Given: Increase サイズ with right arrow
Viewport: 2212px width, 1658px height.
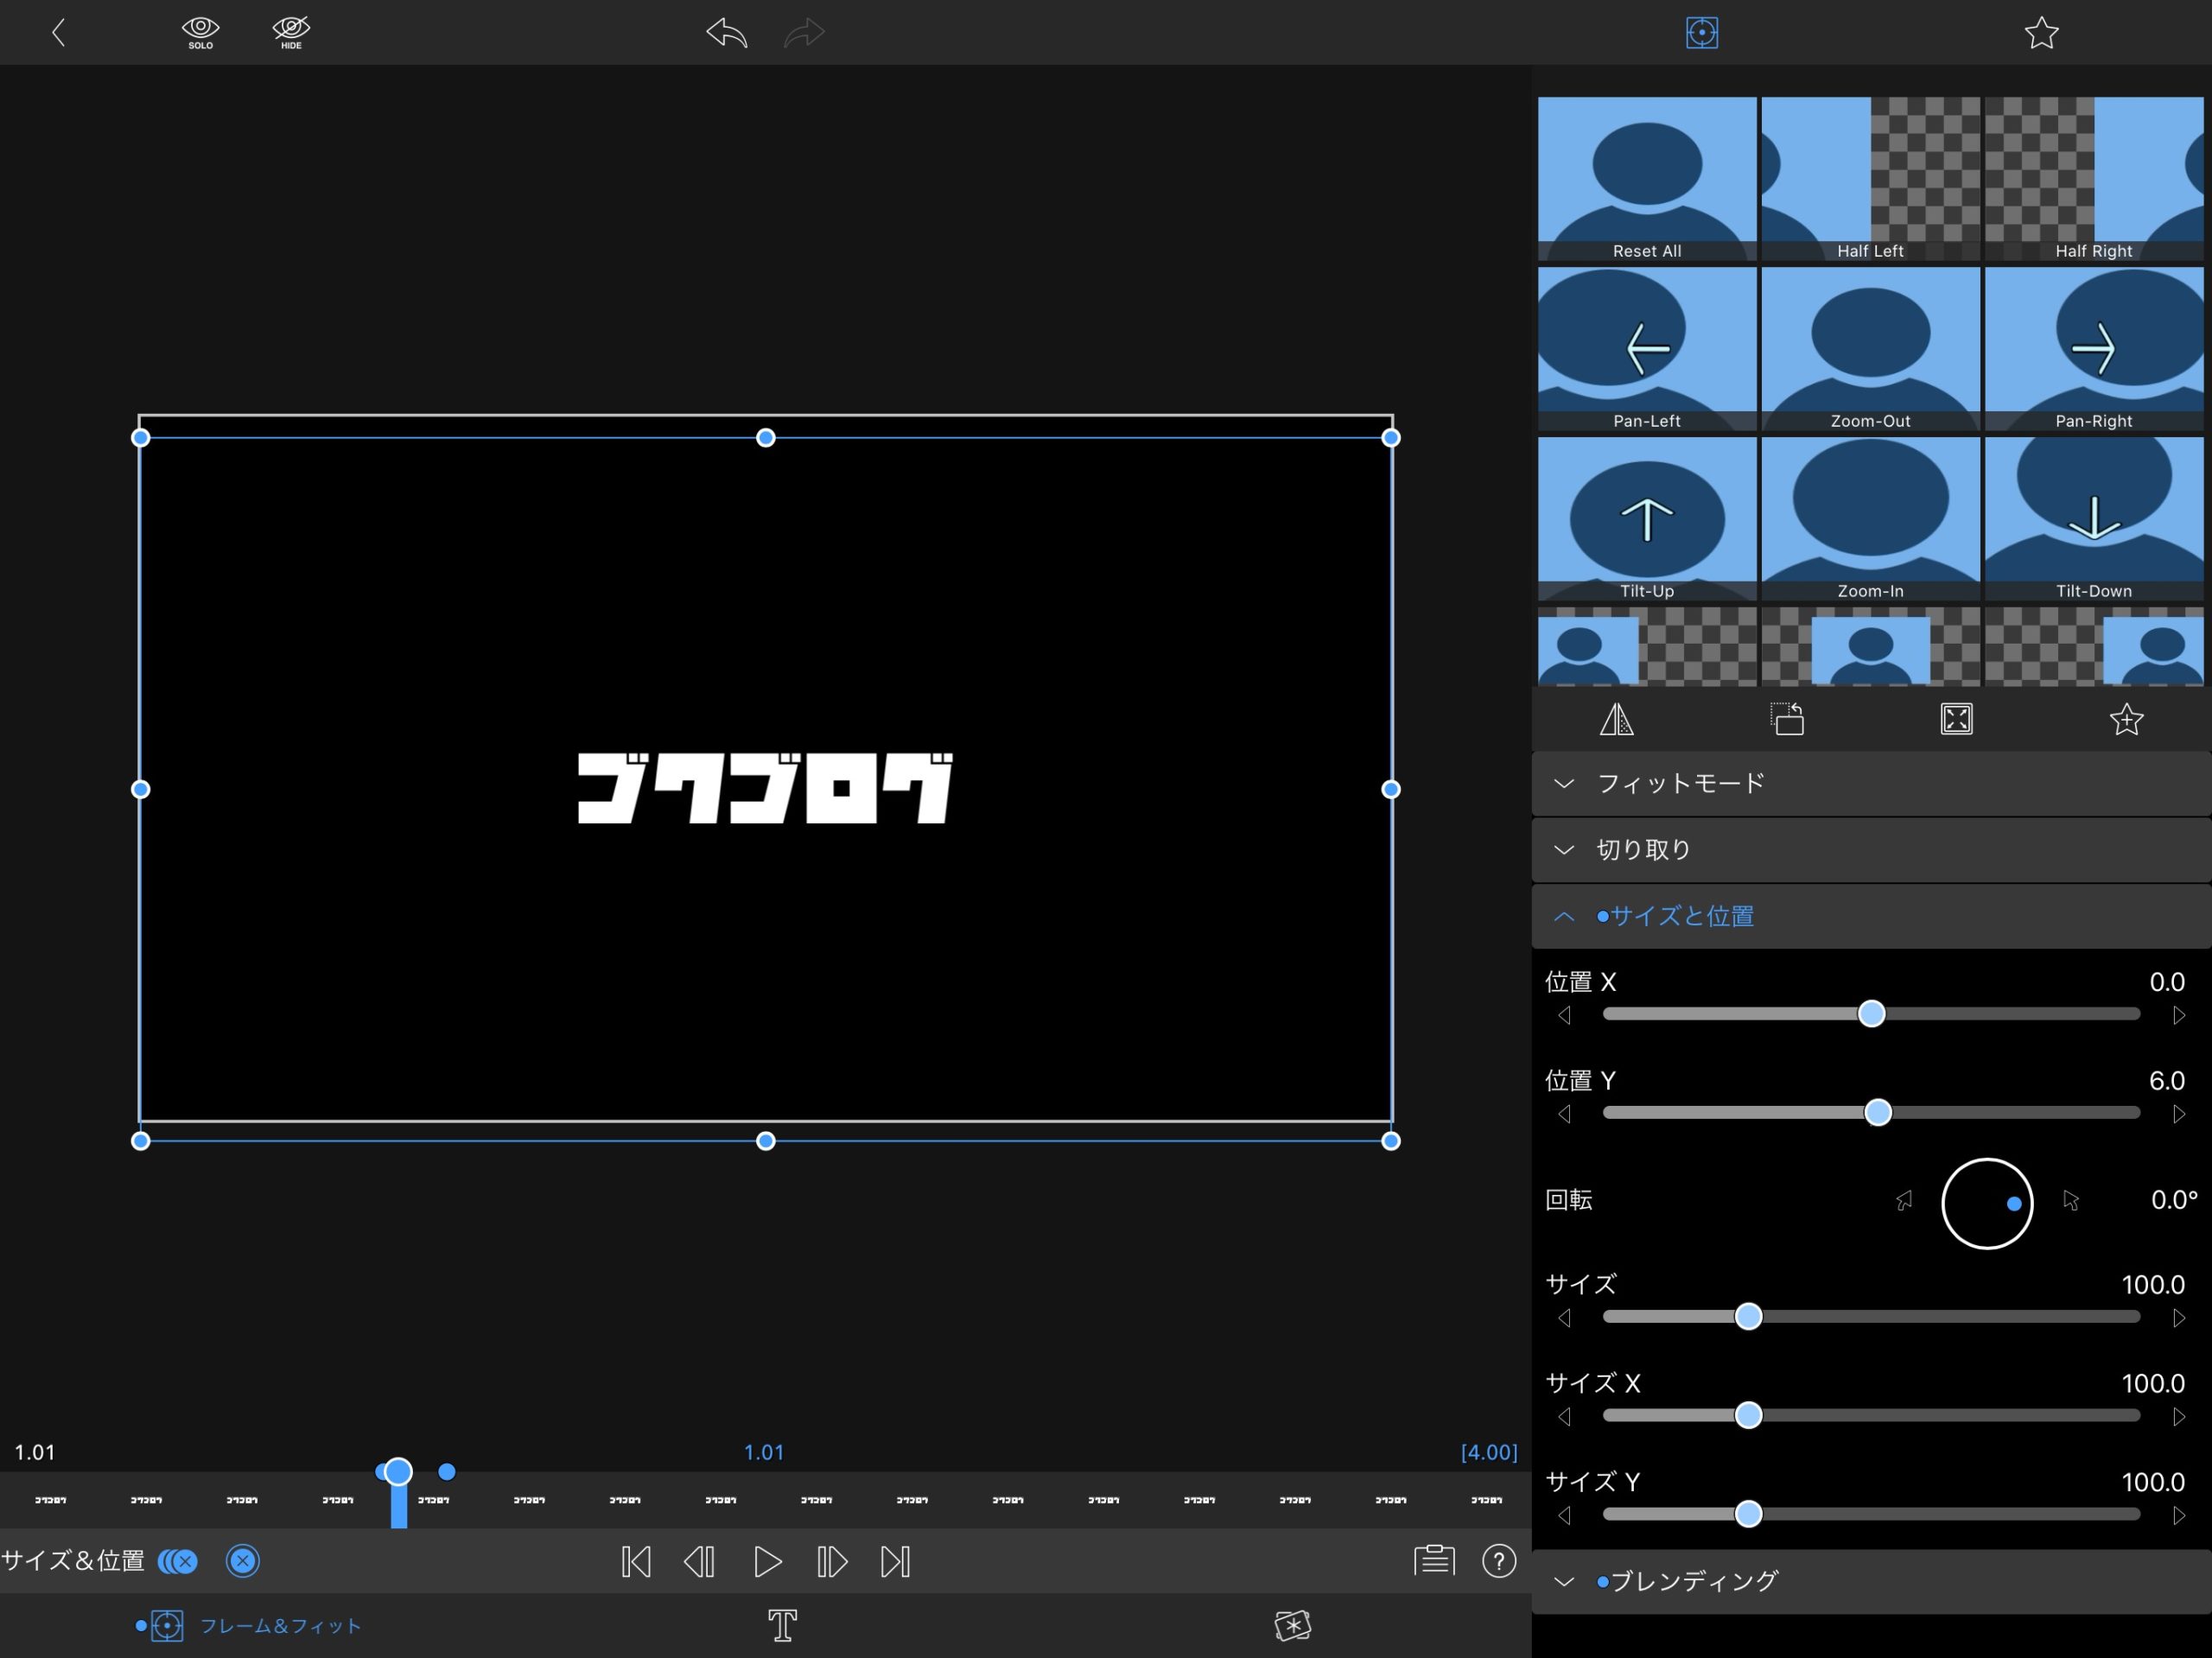Looking at the screenshot, I should 2179,1318.
